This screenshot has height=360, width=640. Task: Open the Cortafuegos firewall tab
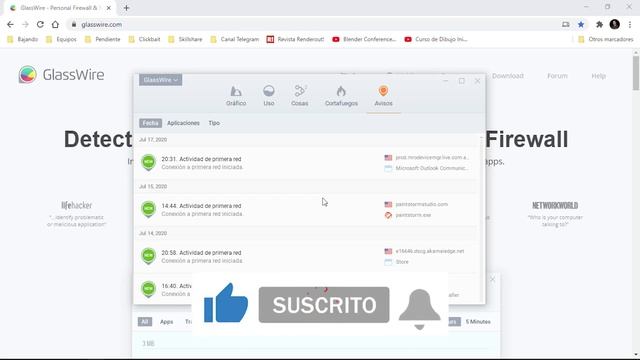tap(341, 96)
